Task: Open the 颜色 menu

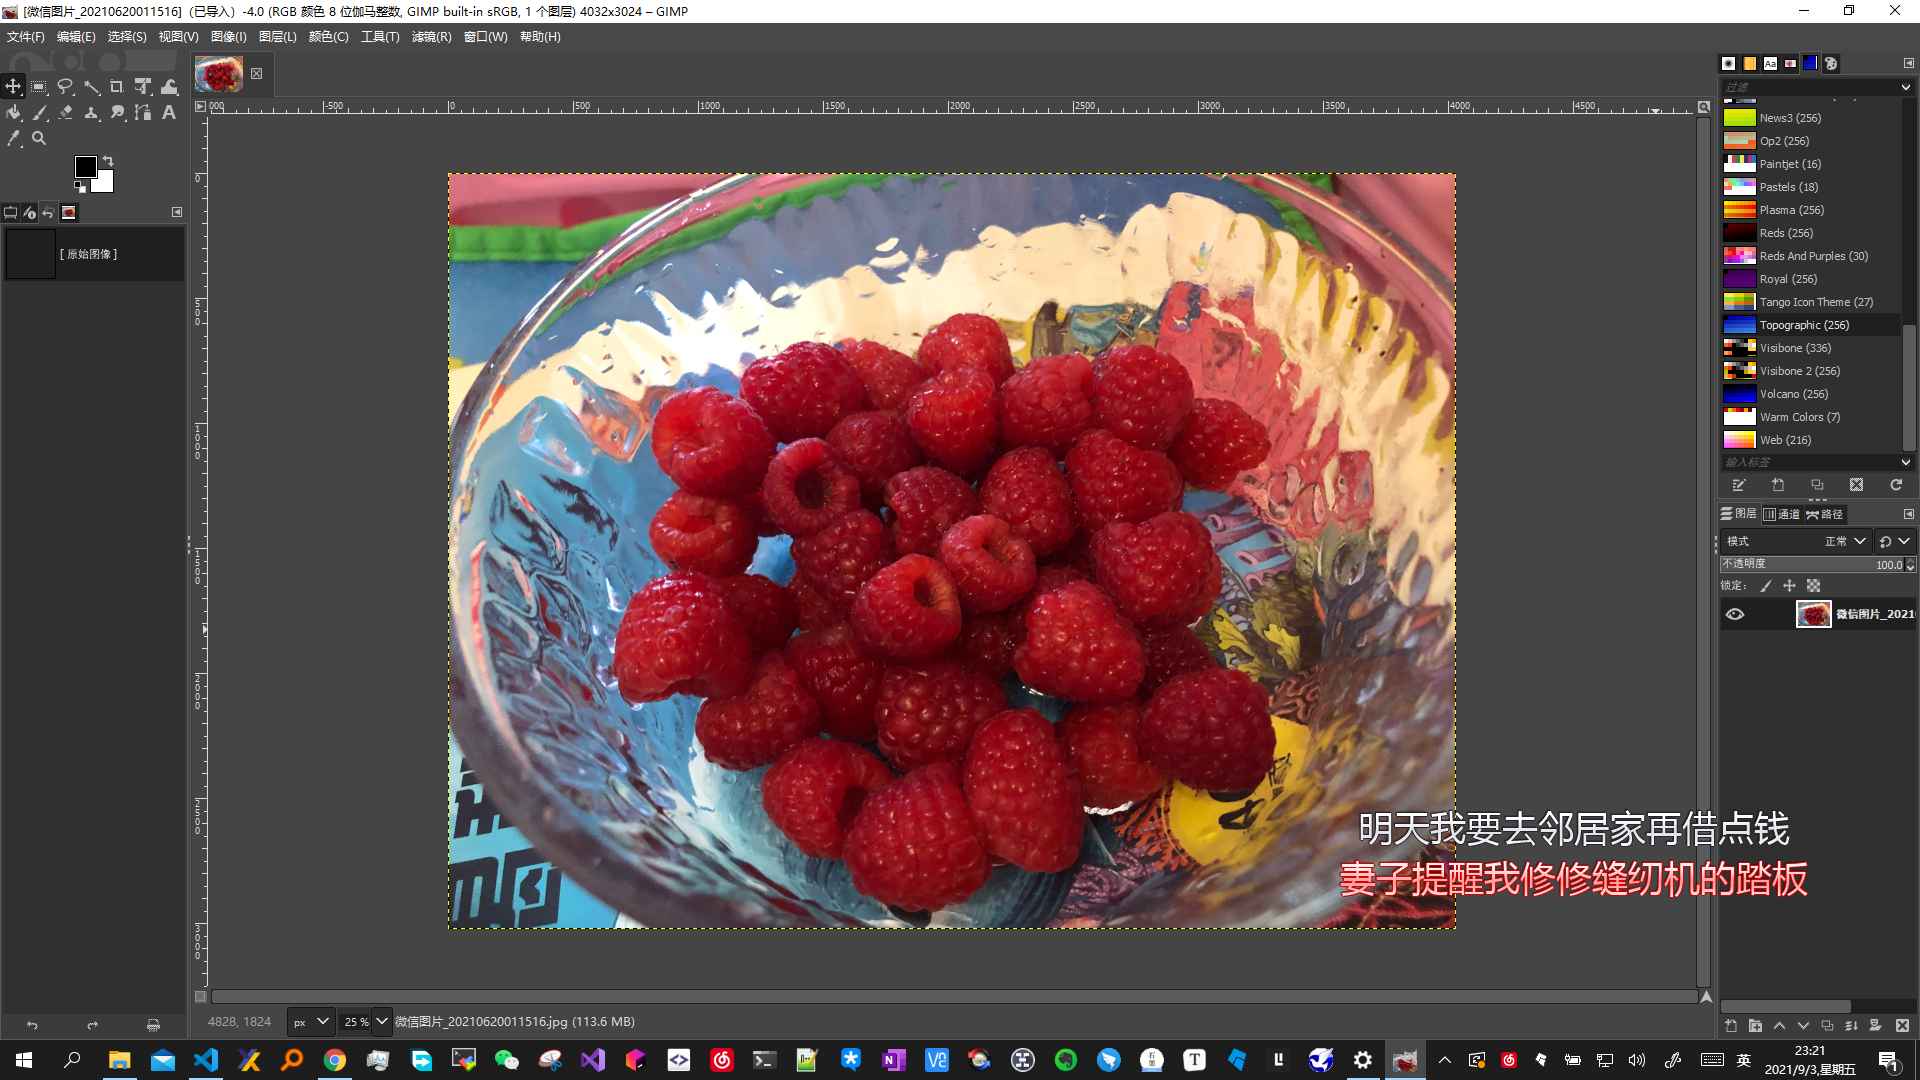Action: (326, 36)
